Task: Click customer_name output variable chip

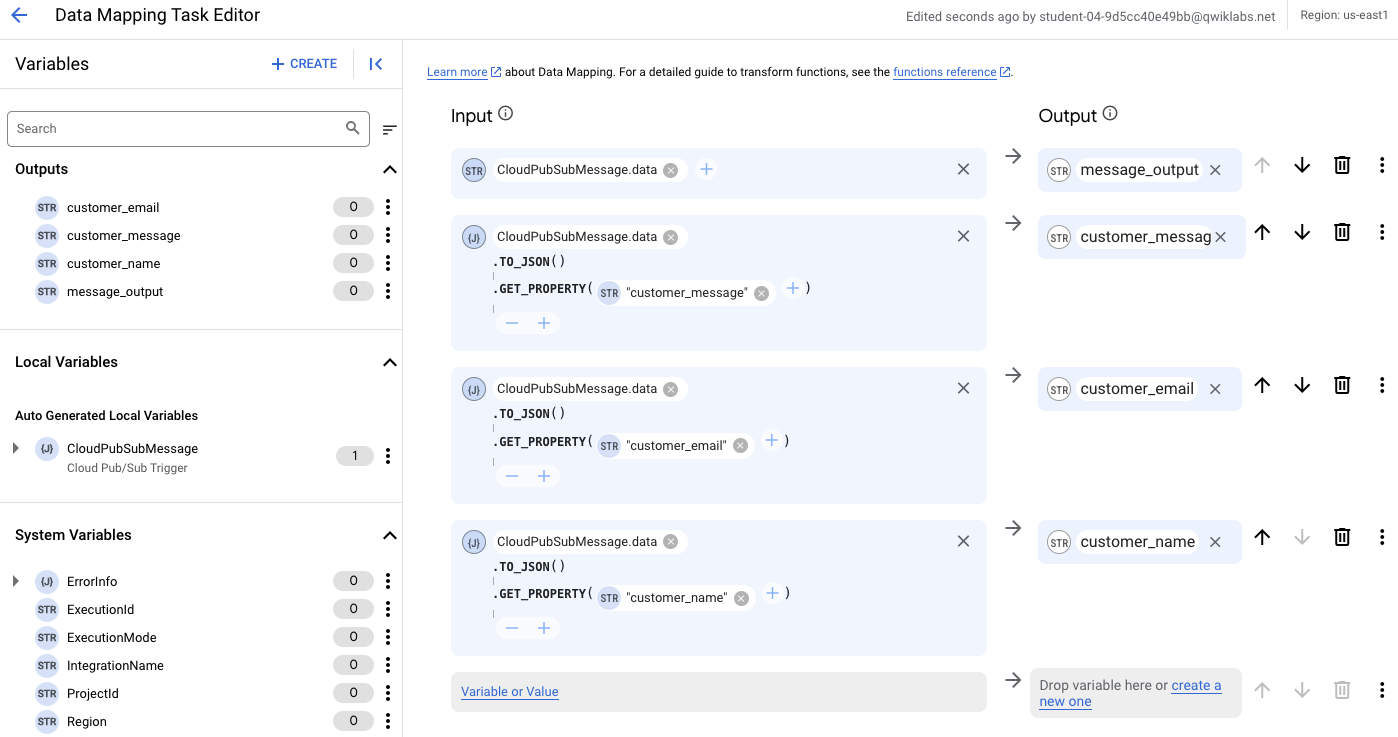Action: point(1137,542)
